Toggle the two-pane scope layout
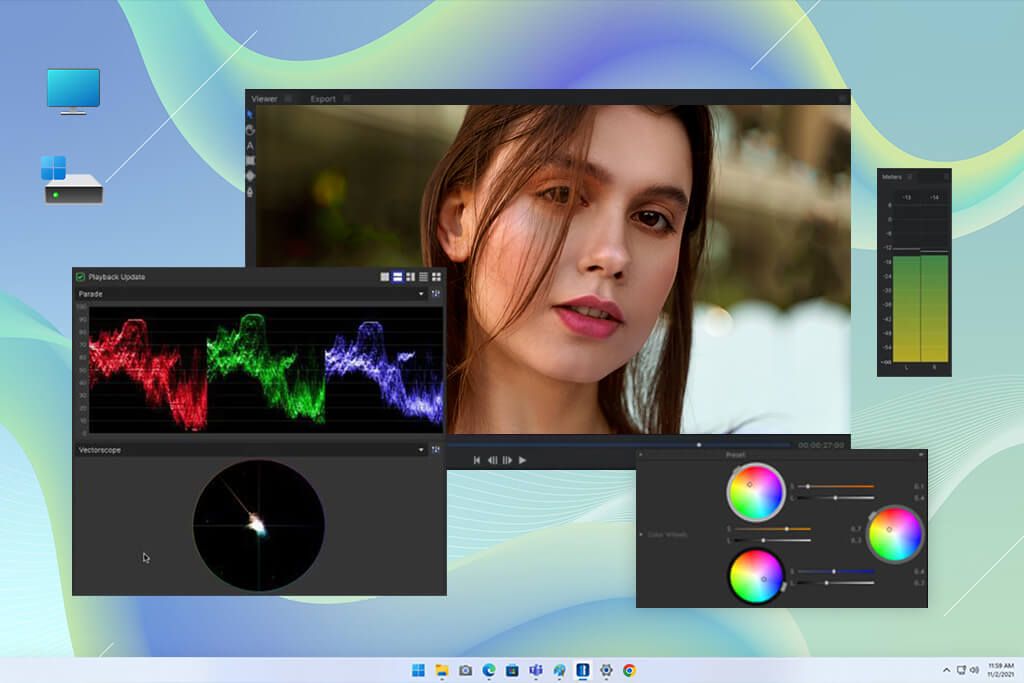 click(x=396, y=276)
